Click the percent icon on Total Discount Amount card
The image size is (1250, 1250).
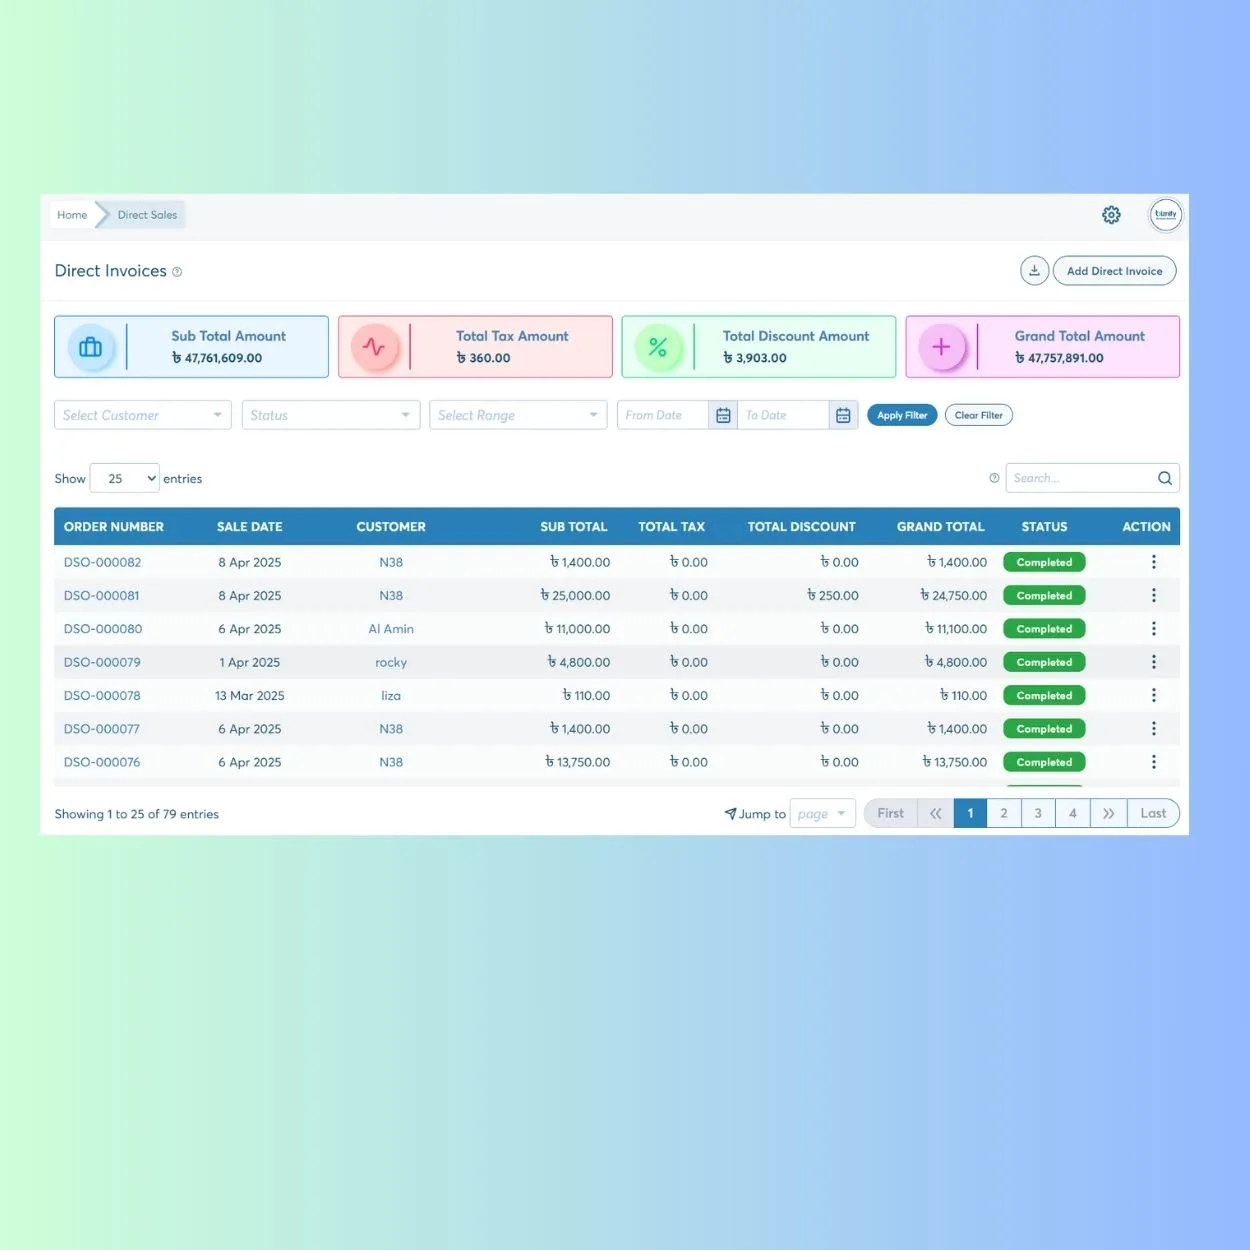[659, 347]
